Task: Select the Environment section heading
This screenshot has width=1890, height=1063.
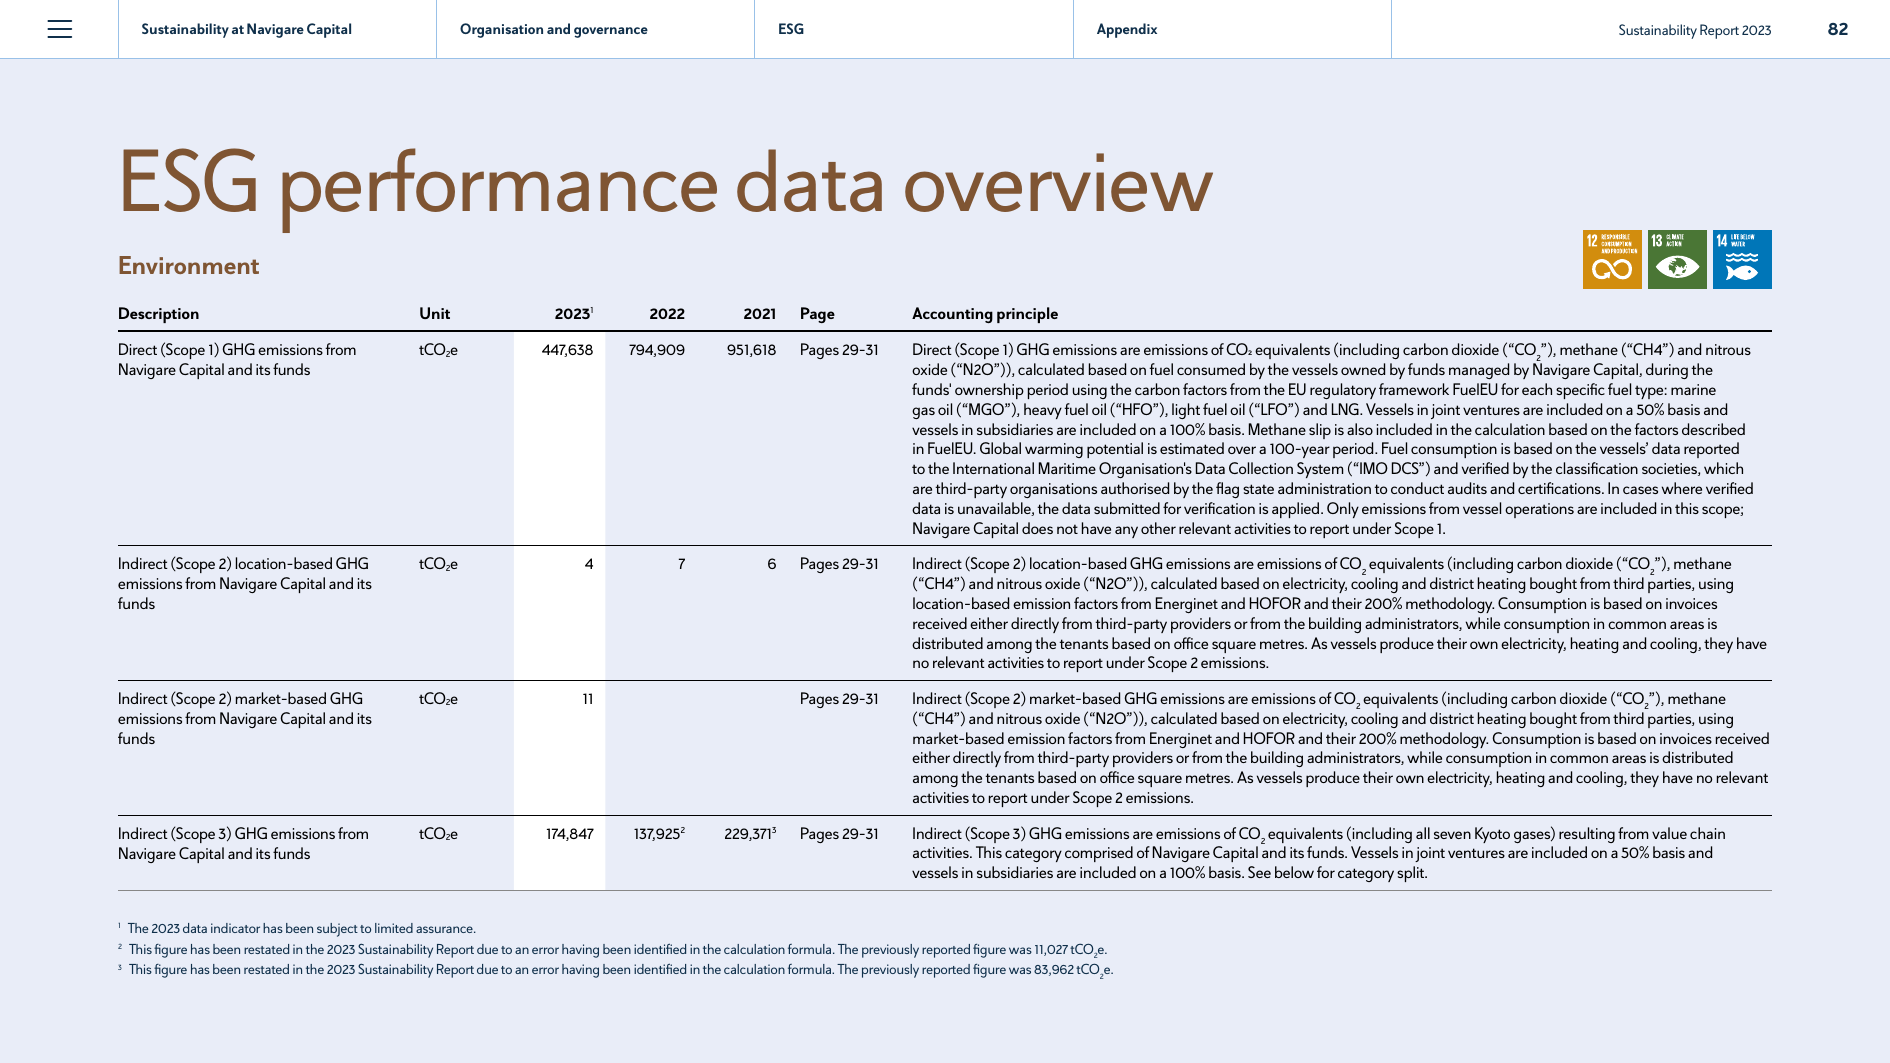Action: [188, 266]
